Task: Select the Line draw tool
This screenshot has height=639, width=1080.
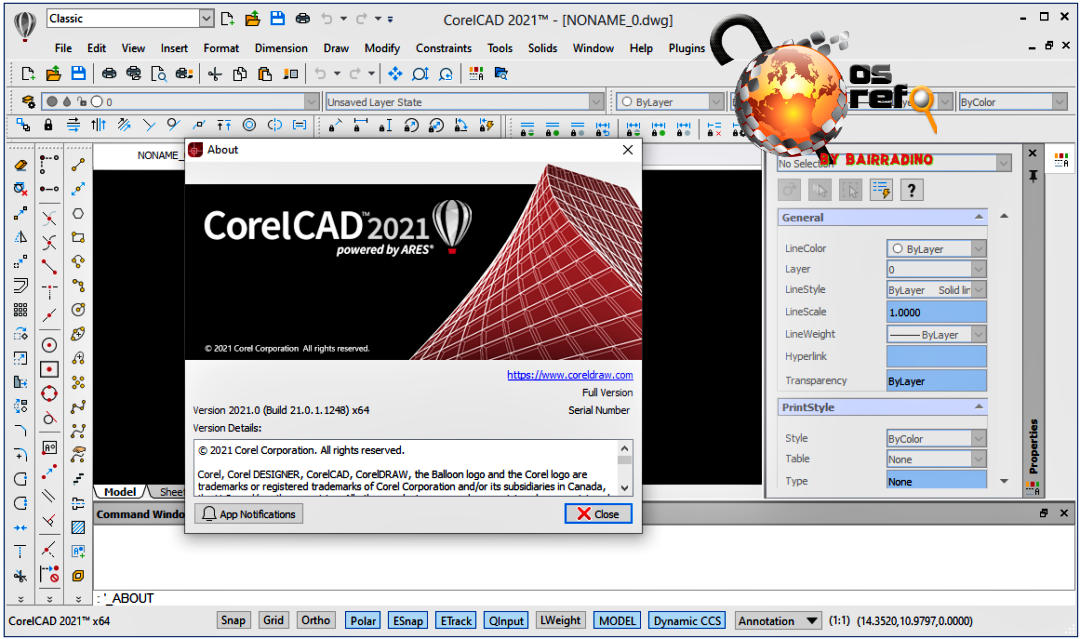Action: (78, 165)
